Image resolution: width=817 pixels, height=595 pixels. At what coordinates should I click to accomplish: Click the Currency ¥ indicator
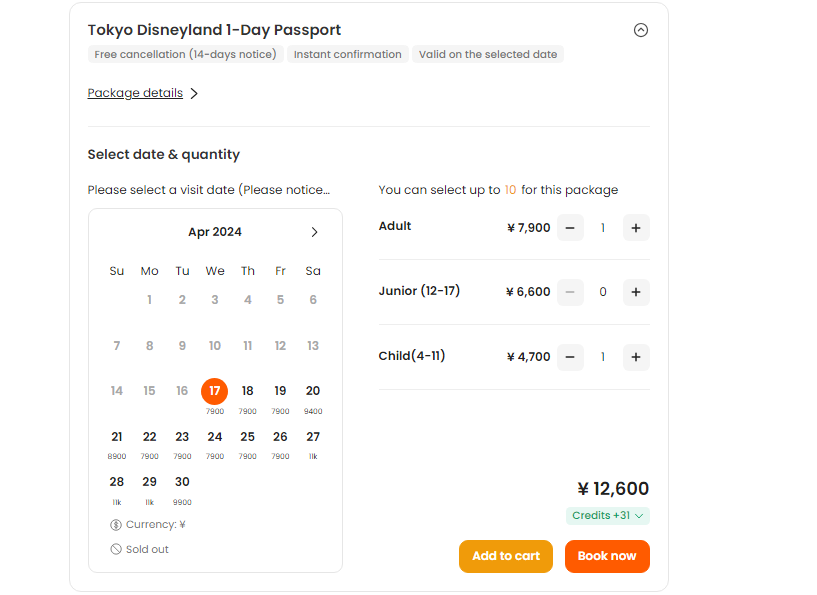coord(148,525)
